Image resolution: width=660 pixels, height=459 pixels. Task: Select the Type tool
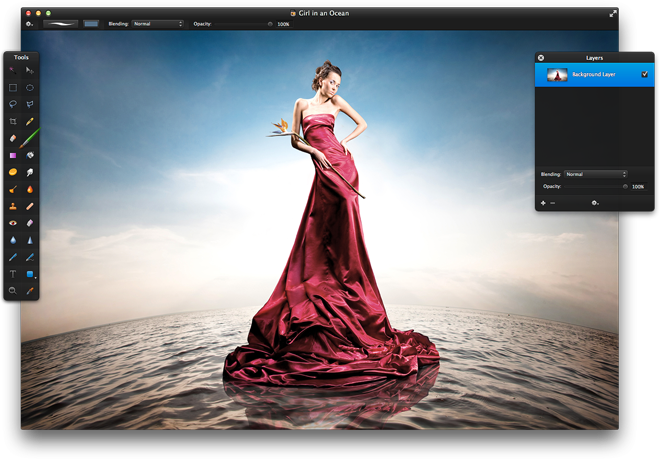pos(13,274)
